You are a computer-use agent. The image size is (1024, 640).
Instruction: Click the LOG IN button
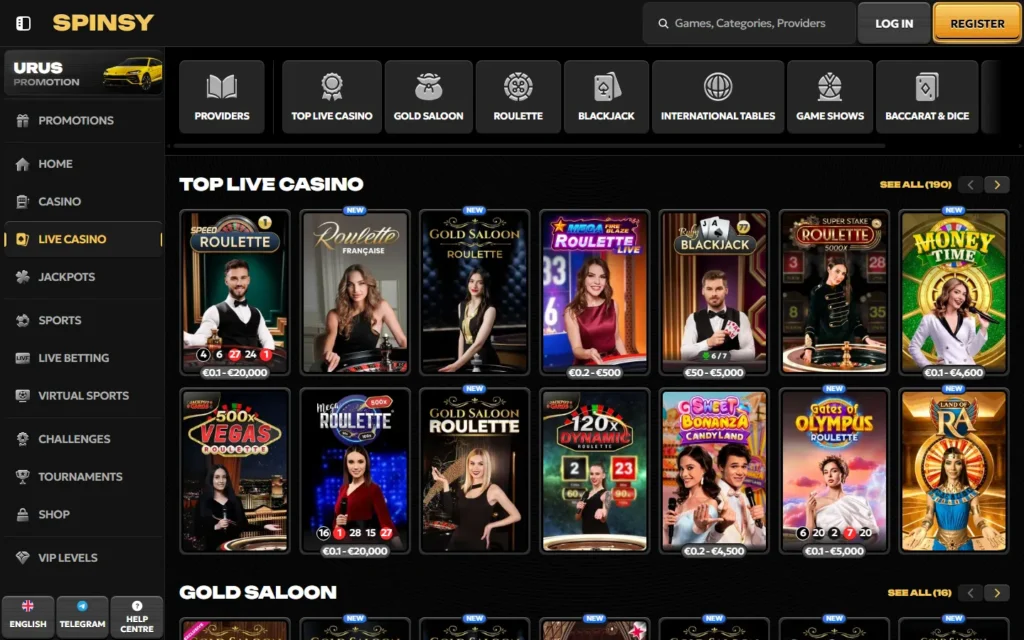click(893, 24)
